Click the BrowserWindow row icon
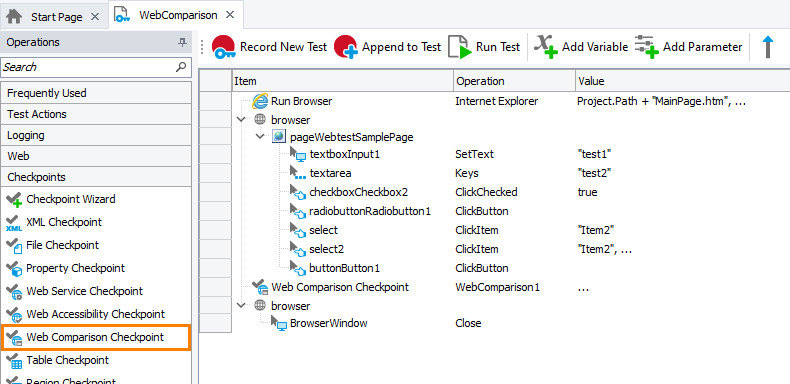Screen dimensions: 790x384 coord(279,324)
